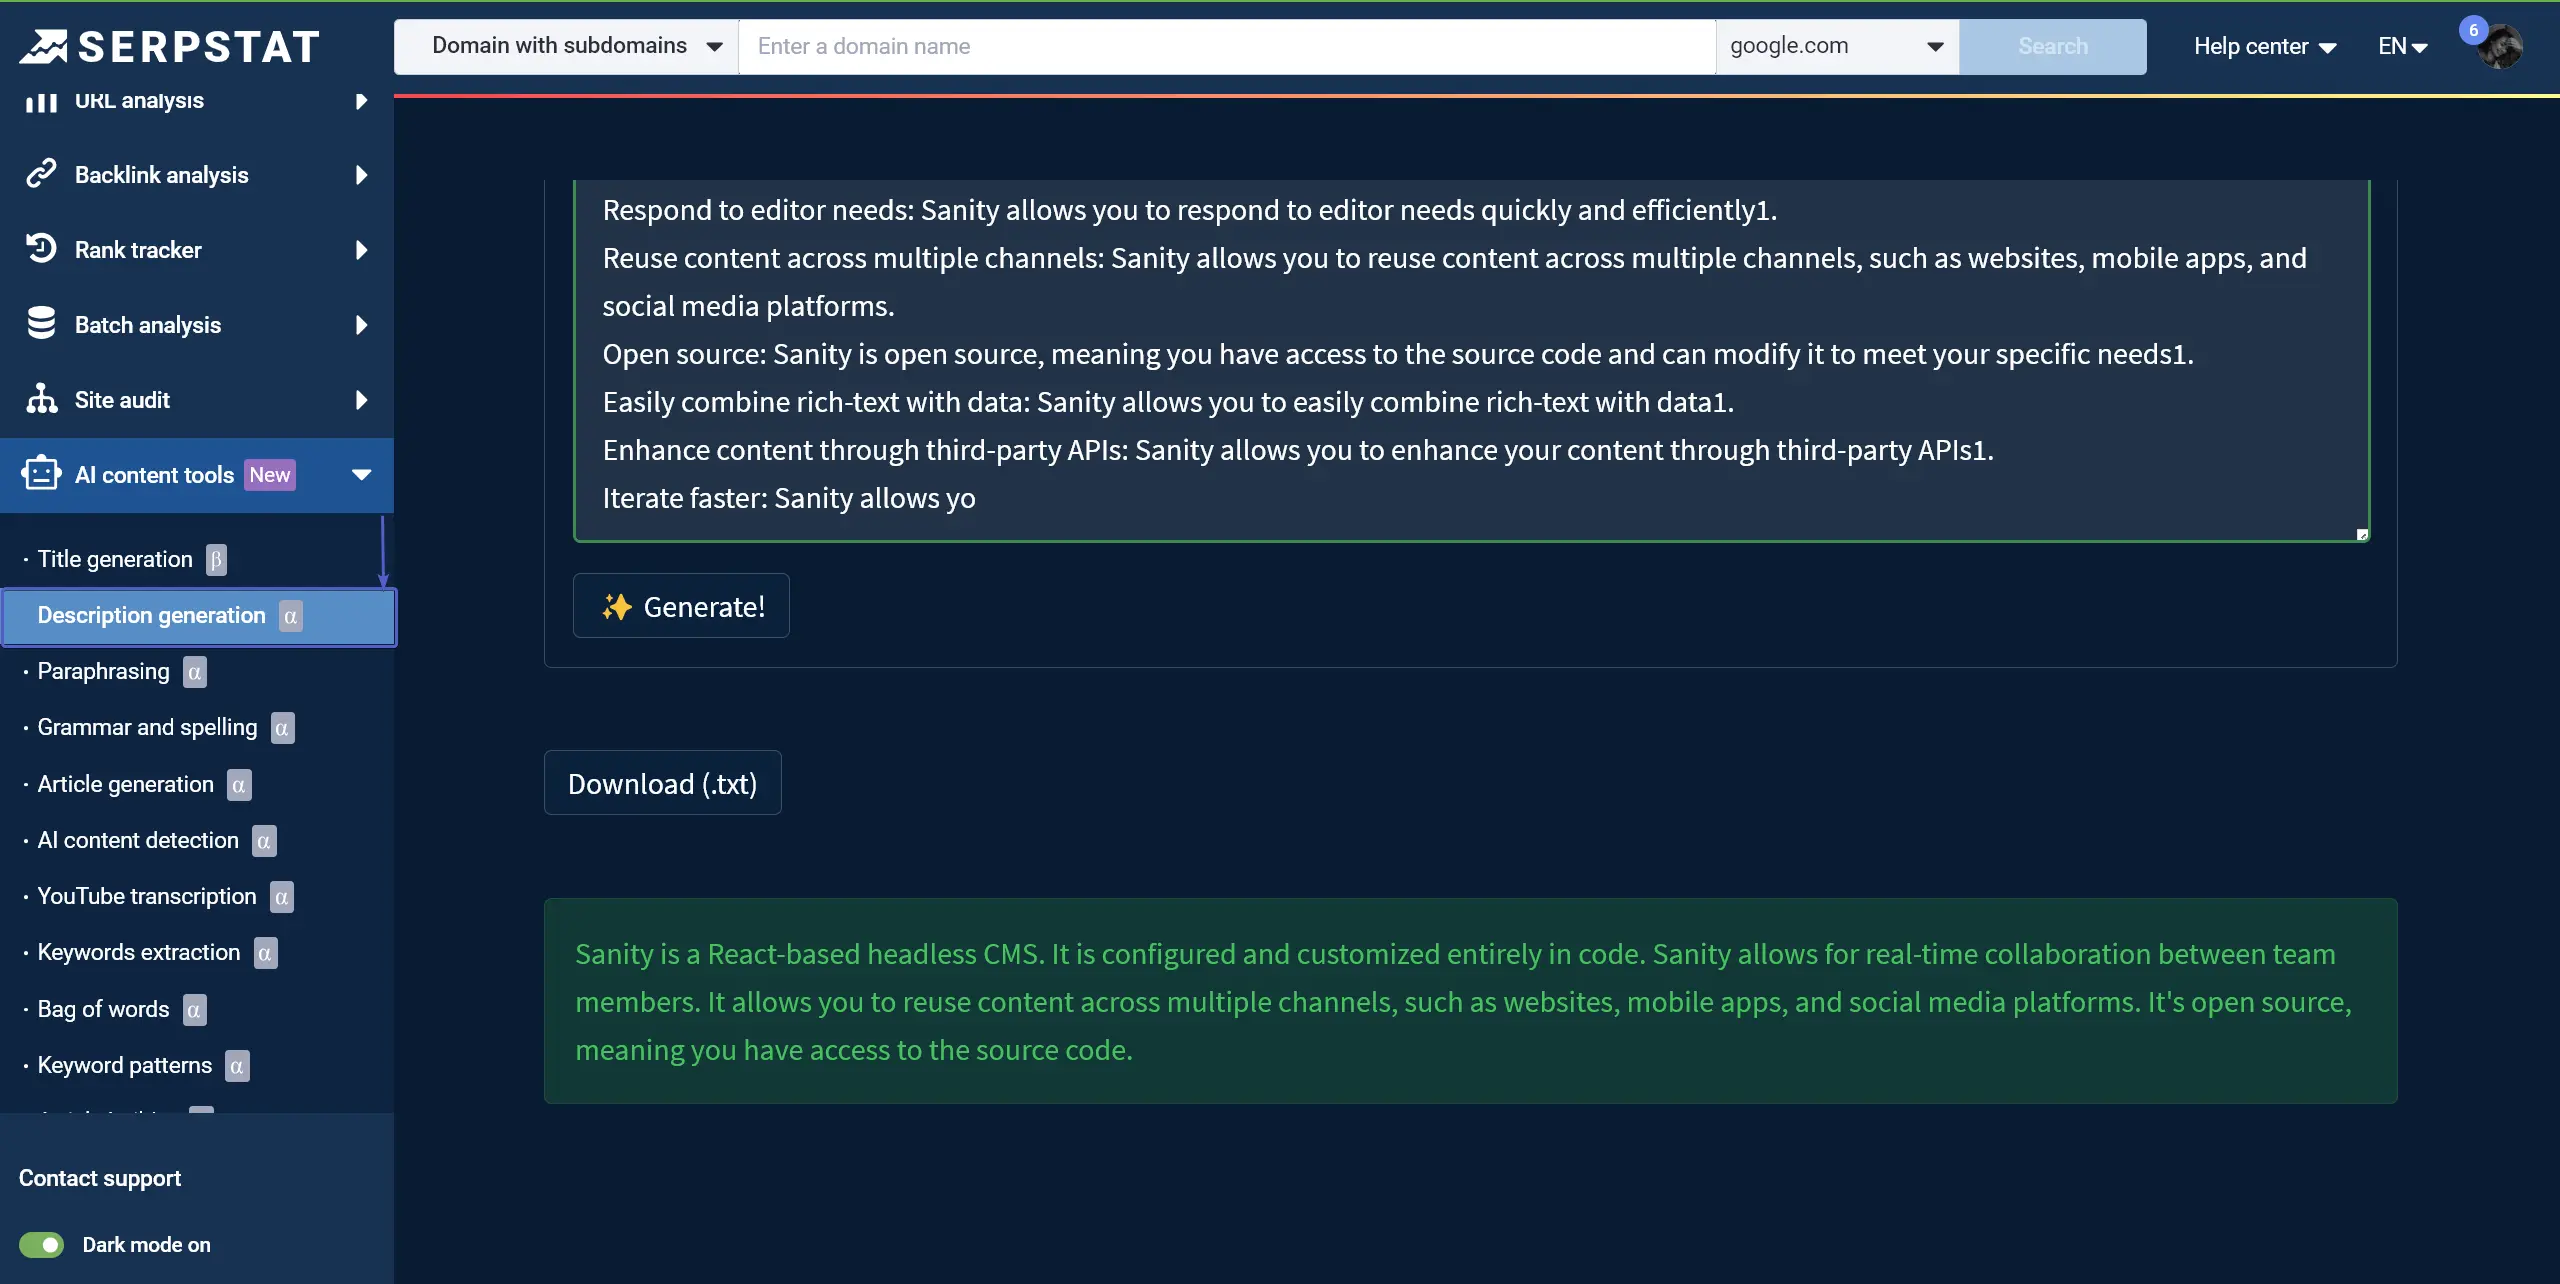This screenshot has width=2560, height=1284.
Task: Toggle the Dark mode switch off
Action: pos(41,1245)
